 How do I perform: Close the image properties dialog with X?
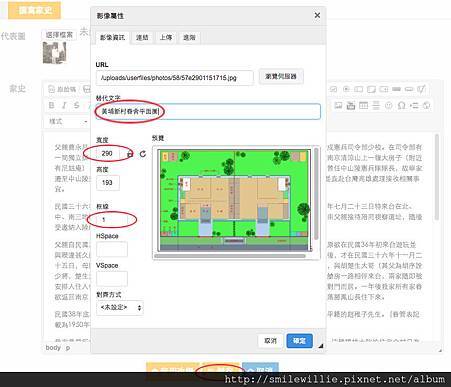(317, 15)
